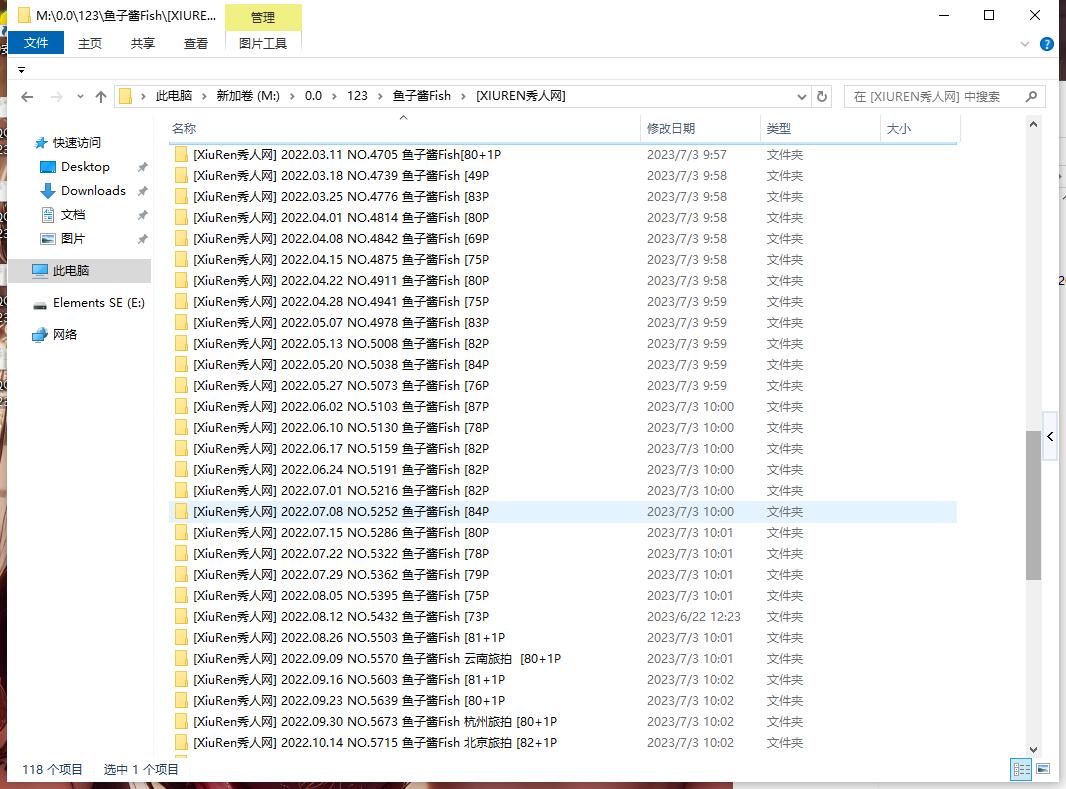Expand 新加卷 (M:) breadcrumb chevron
The width and height of the screenshot is (1066, 789).
(292, 97)
